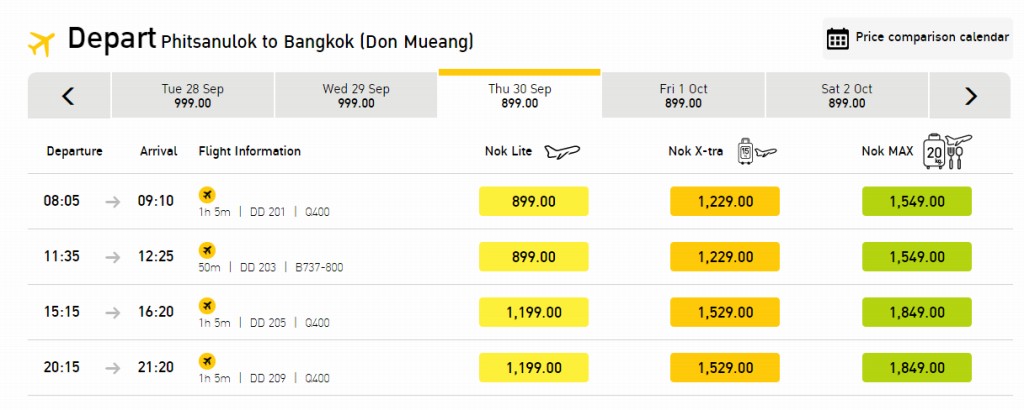Click the Nok Lite airplane icon

pyautogui.click(x=562, y=151)
